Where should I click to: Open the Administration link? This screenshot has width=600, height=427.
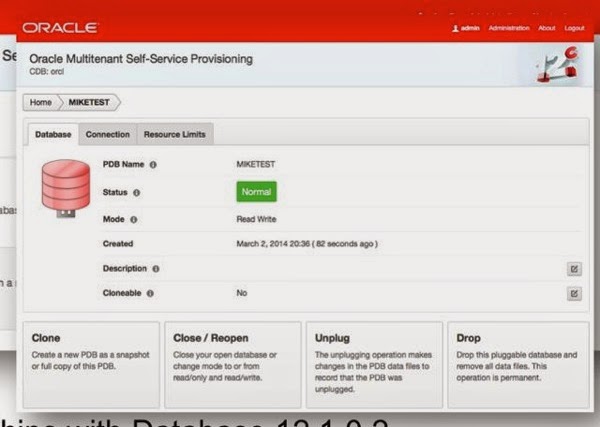[509, 28]
